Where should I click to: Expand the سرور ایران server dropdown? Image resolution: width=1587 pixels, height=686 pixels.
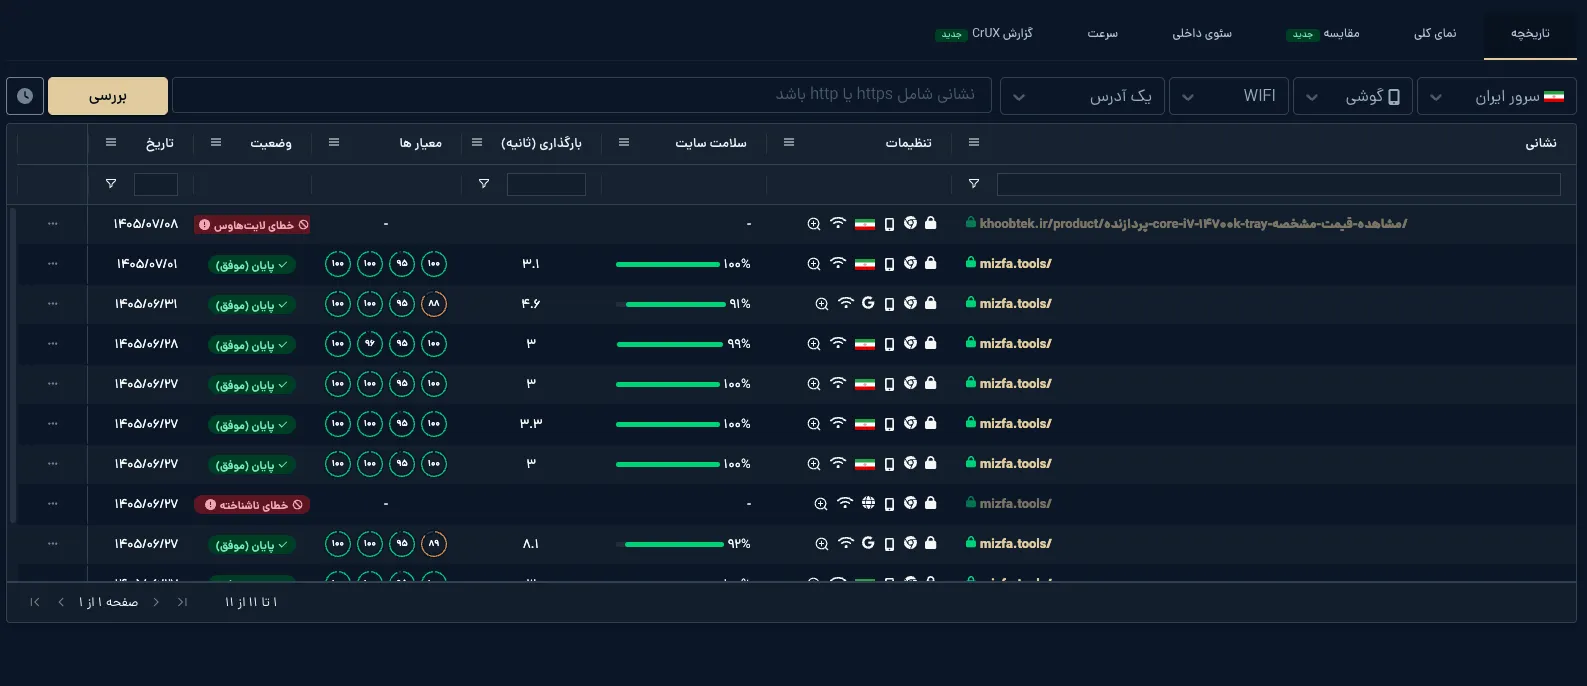click(x=1496, y=96)
